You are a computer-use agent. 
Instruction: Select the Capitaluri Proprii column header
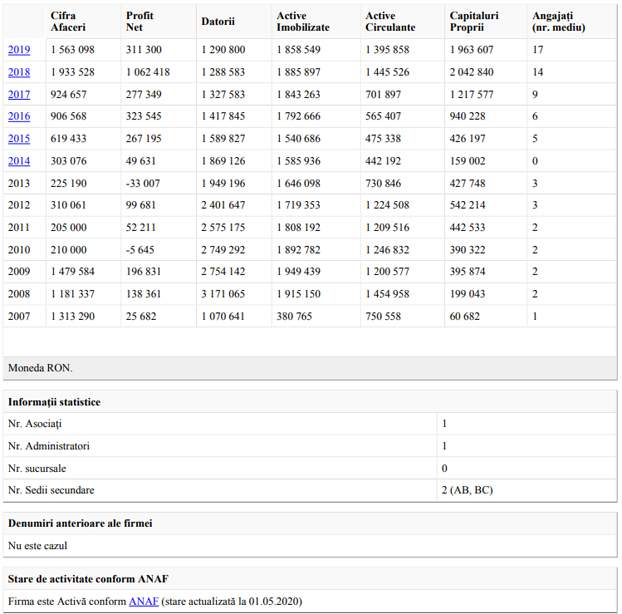coord(474,21)
